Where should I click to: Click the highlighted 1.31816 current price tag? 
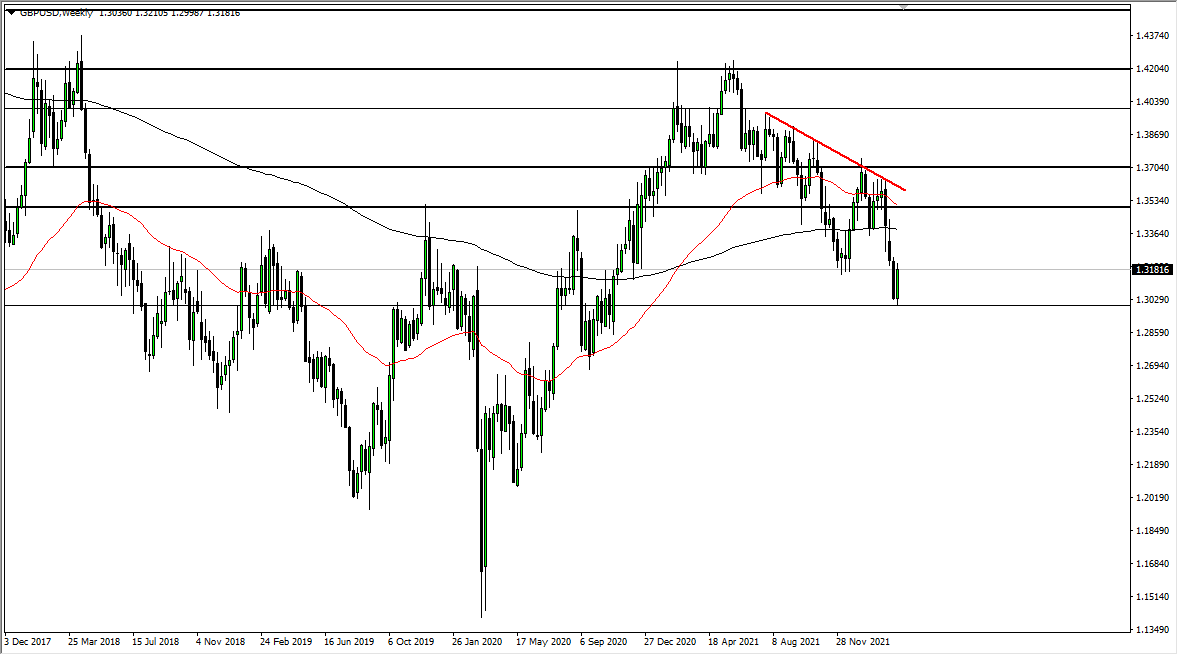(1150, 268)
